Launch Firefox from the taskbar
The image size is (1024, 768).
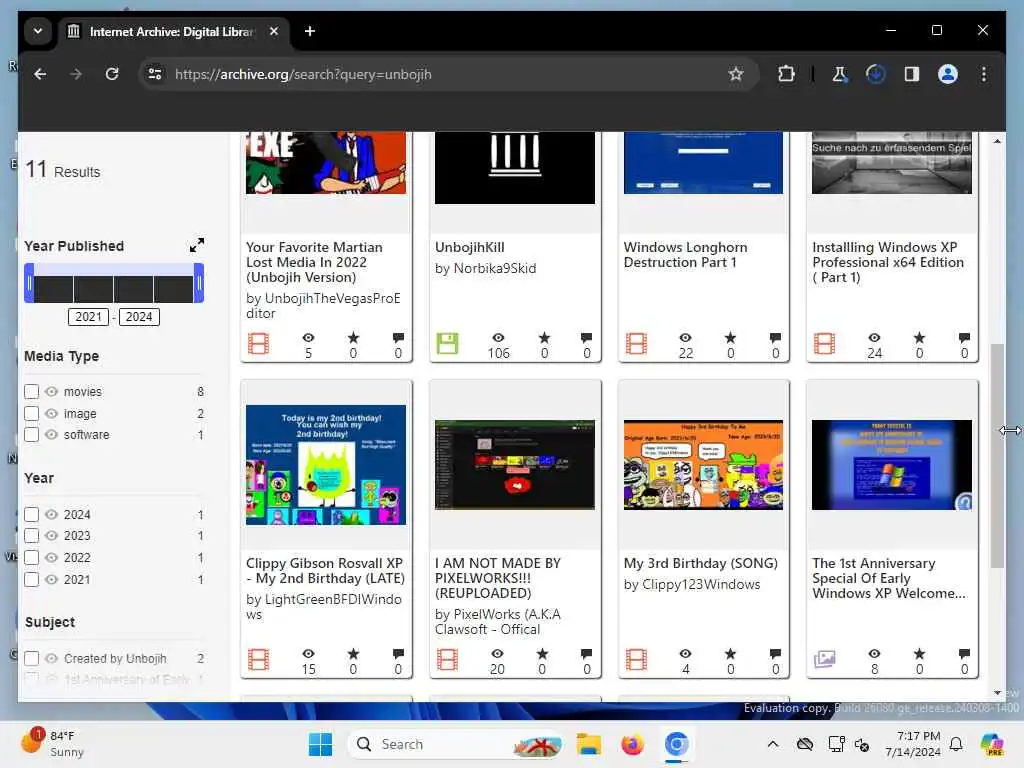[x=632, y=744]
